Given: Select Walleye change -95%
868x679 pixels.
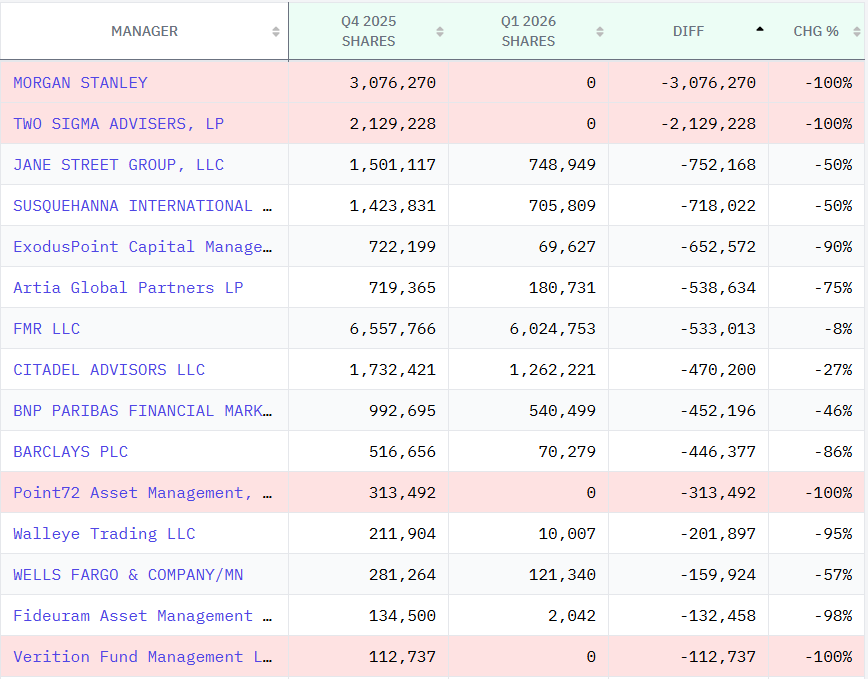Looking at the screenshot, I should click(833, 533).
